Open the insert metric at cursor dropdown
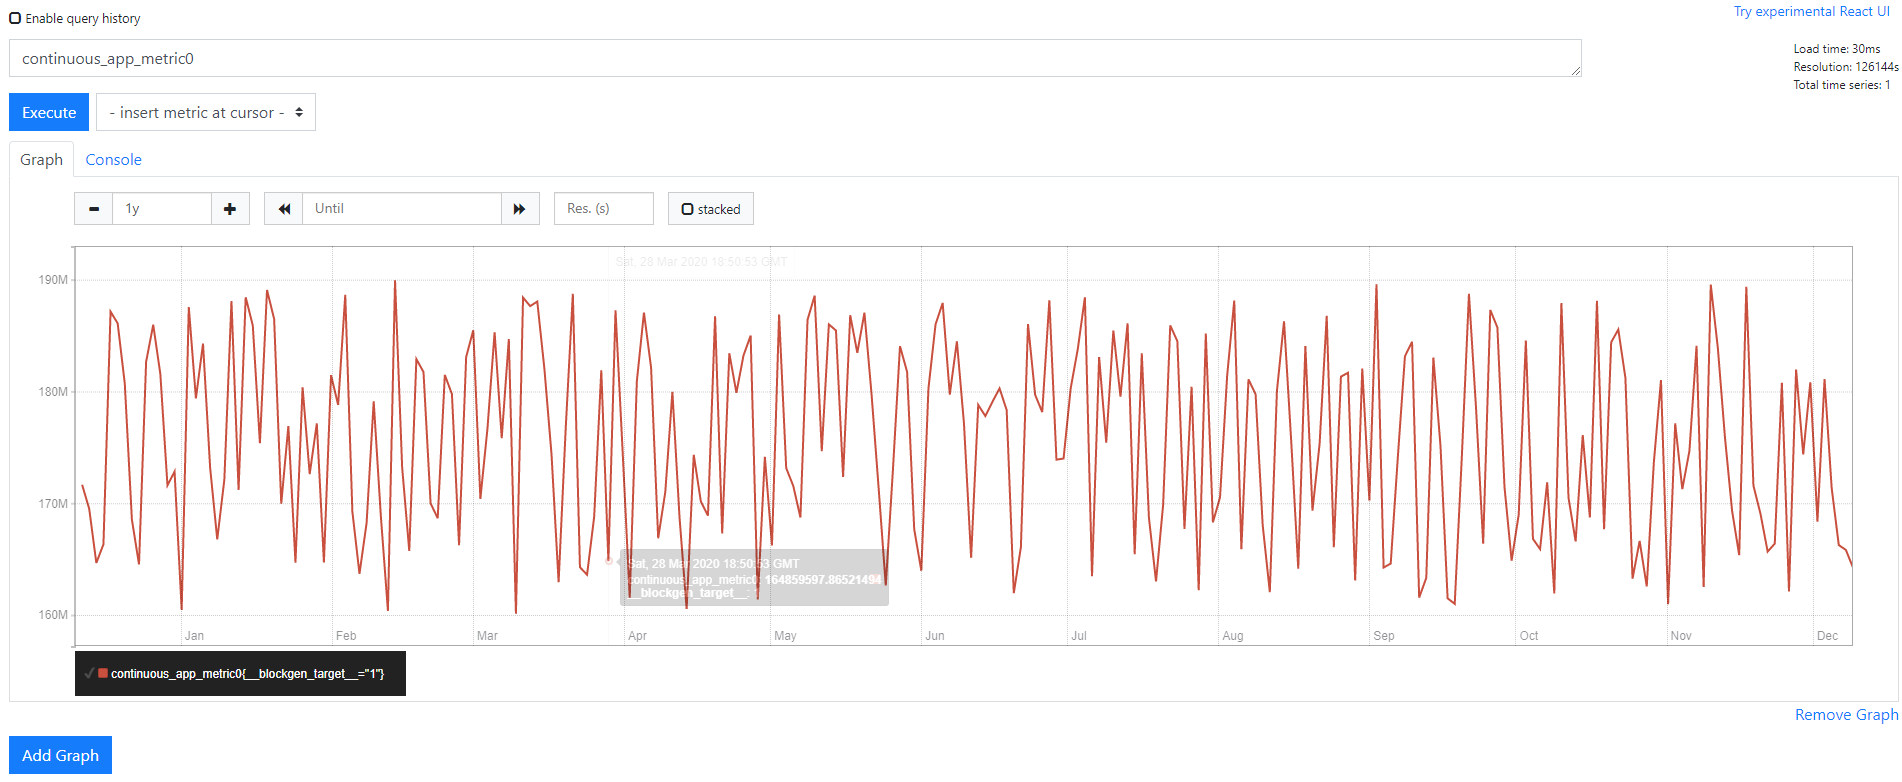1902x782 pixels. point(206,113)
